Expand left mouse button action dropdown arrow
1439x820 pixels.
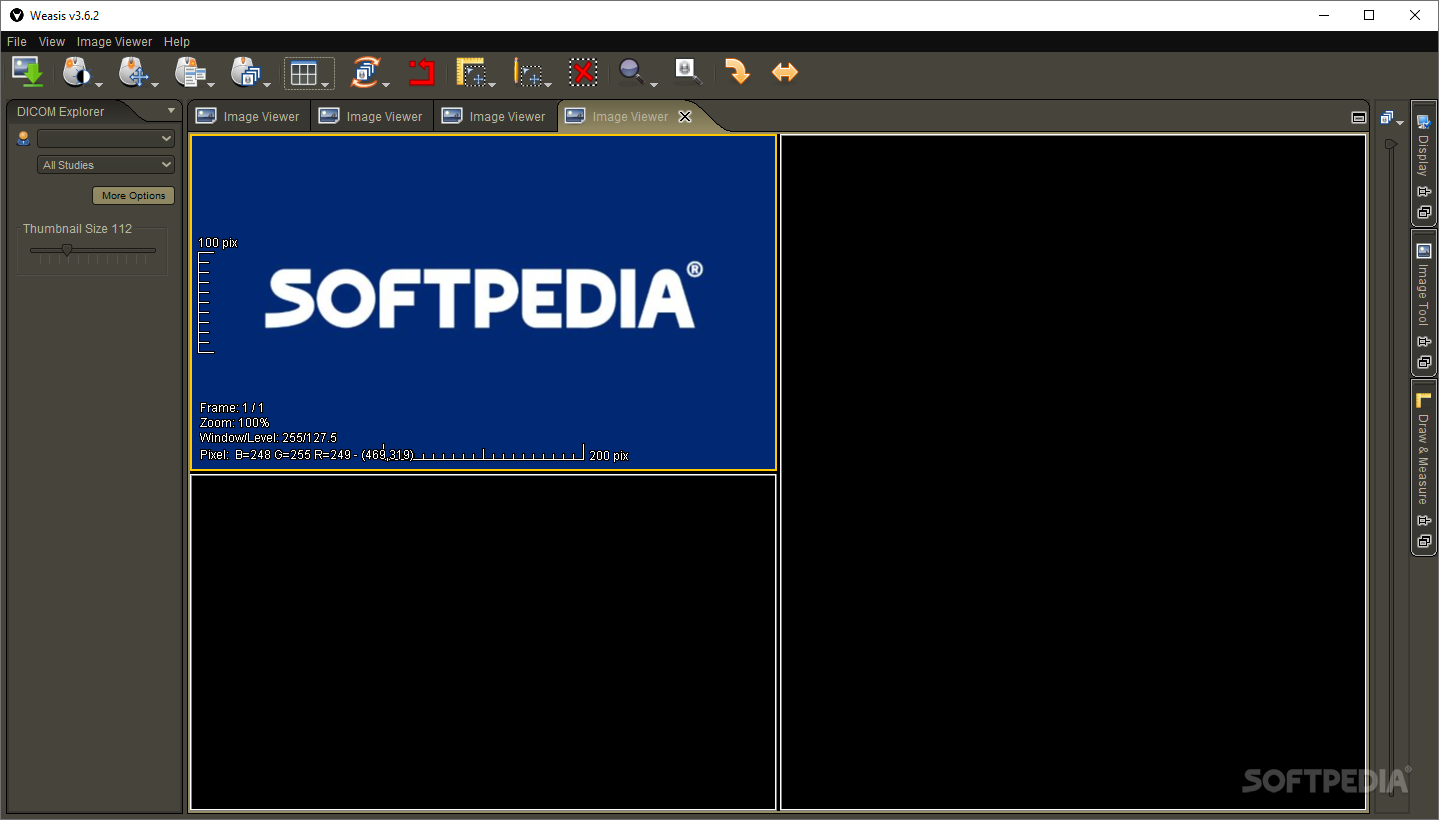coord(99,84)
